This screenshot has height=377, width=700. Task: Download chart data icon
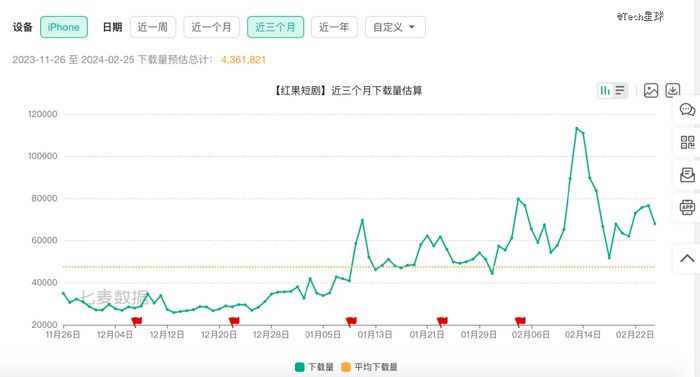pyautogui.click(x=673, y=91)
